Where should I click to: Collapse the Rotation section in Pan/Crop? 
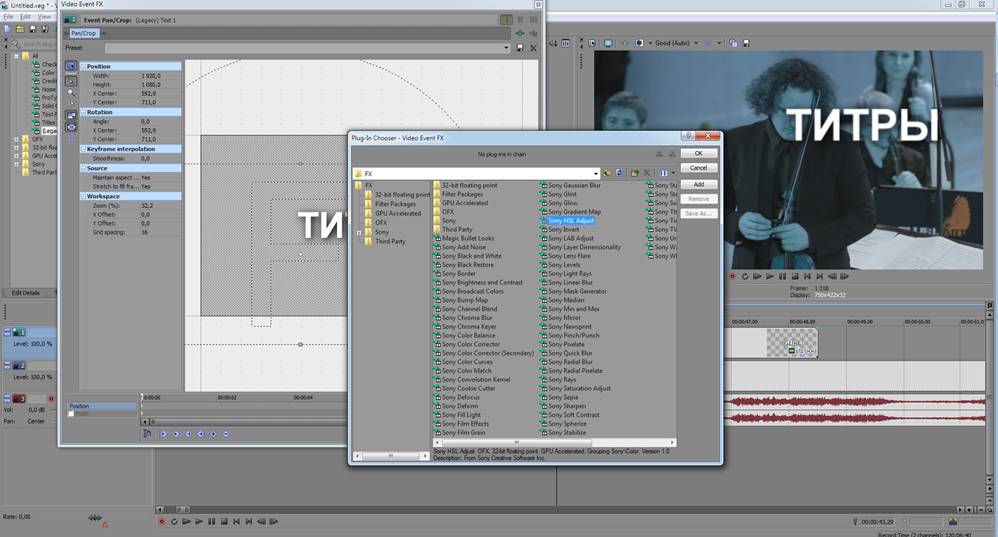click(83, 112)
